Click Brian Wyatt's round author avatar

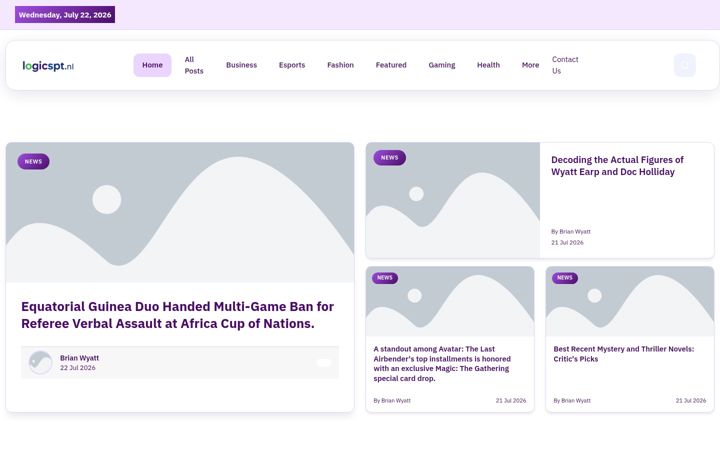pyautogui.click(x=40, y=362)
